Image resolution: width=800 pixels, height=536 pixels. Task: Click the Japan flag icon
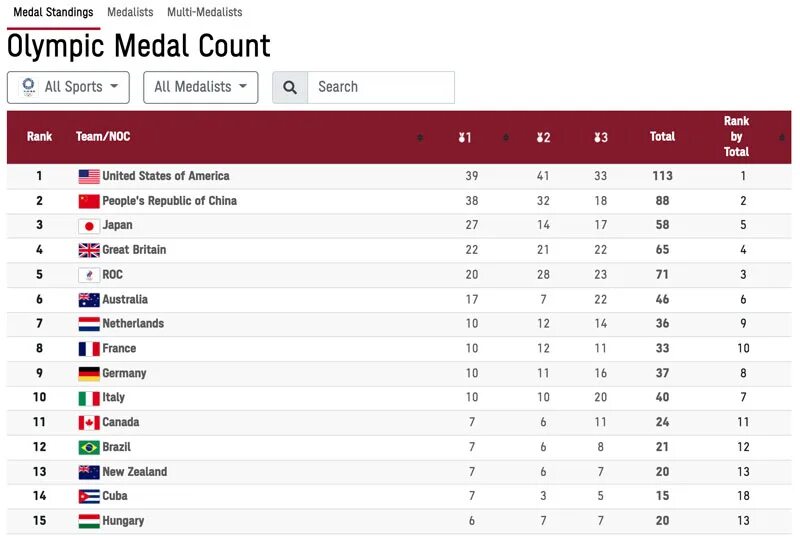[x=89, y=226]
